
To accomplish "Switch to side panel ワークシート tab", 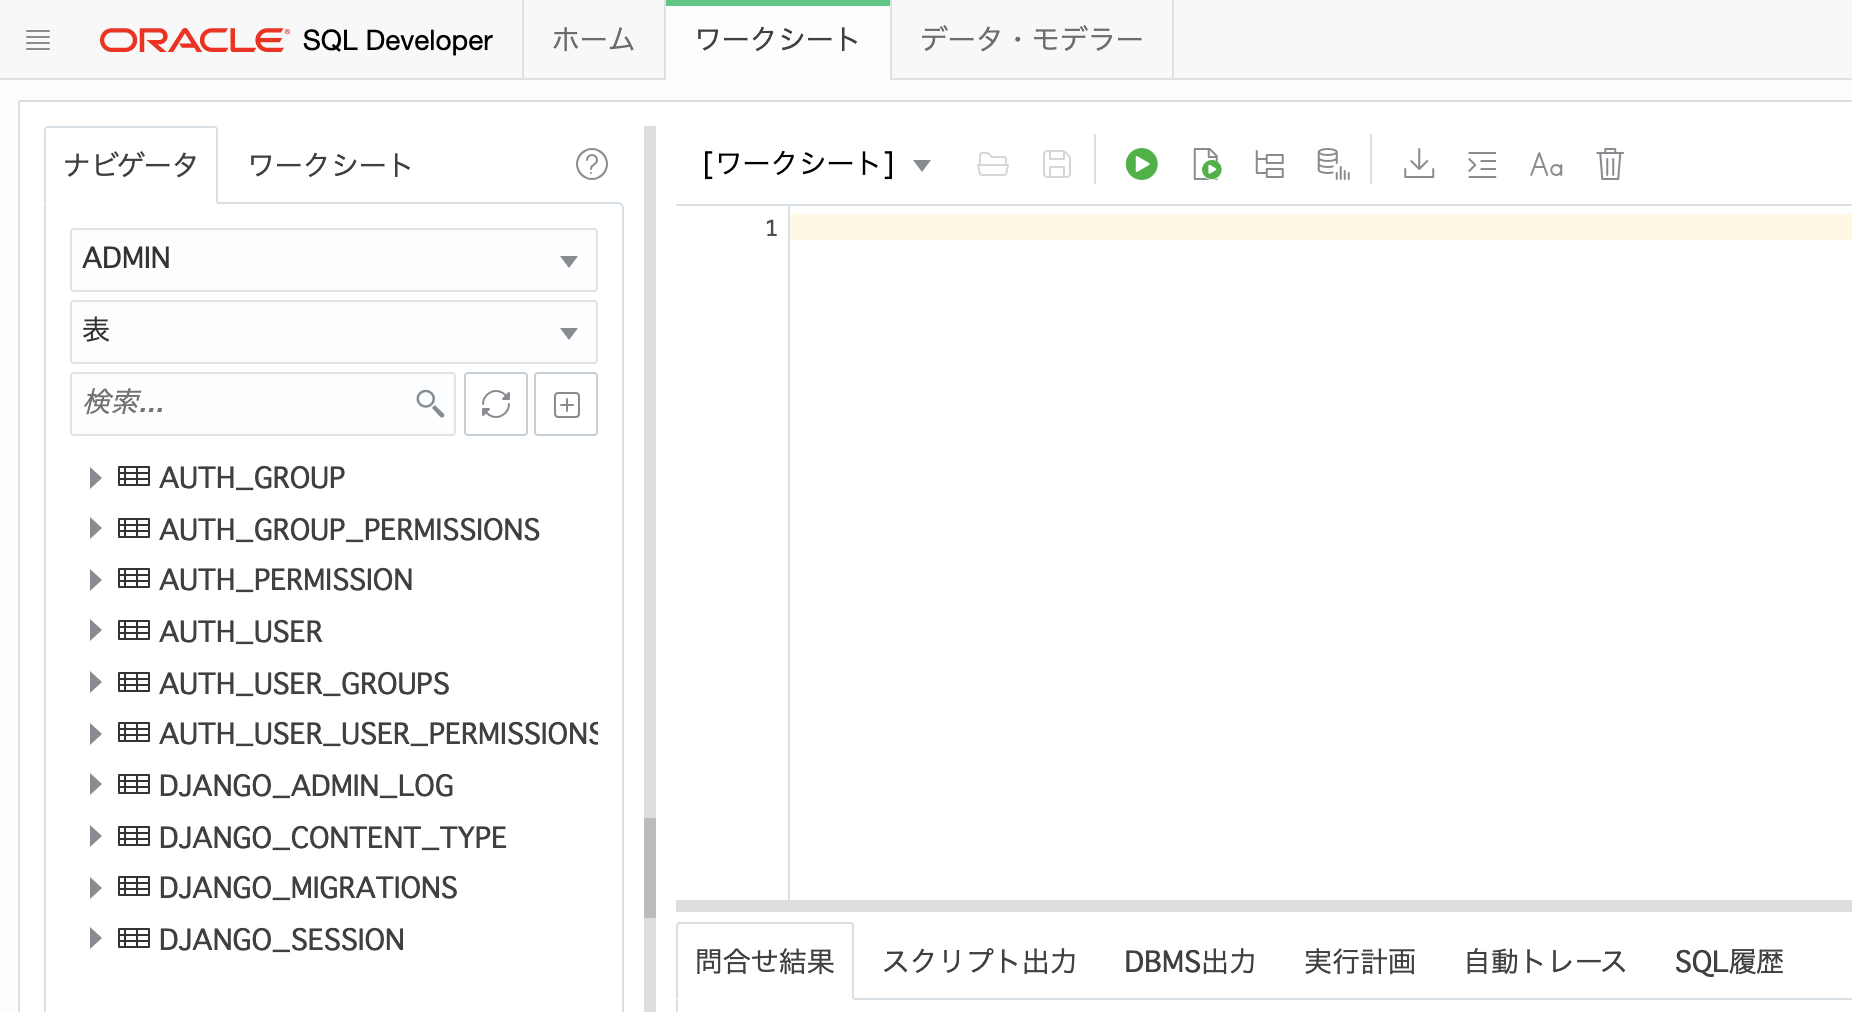I will click(330, 165).
